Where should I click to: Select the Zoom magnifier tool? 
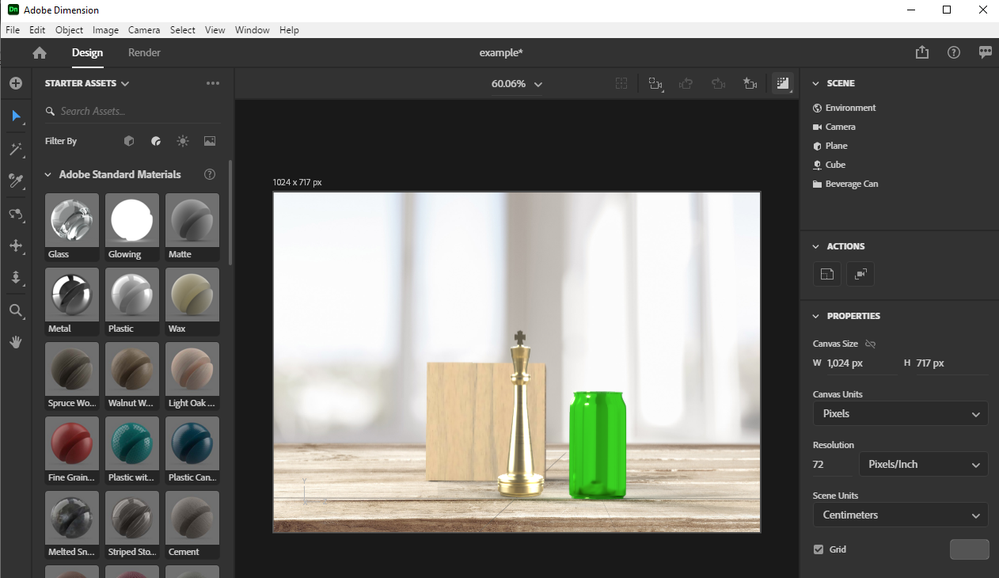click(16, 311)
